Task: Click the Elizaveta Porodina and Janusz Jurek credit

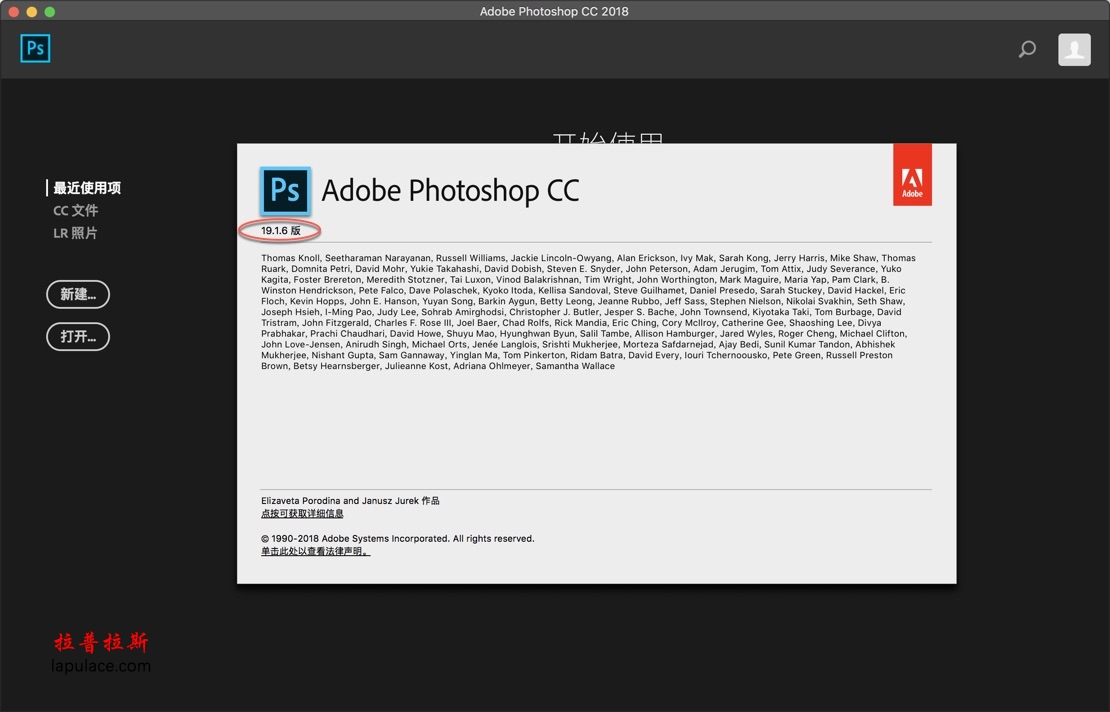Action: click(350, 500)
